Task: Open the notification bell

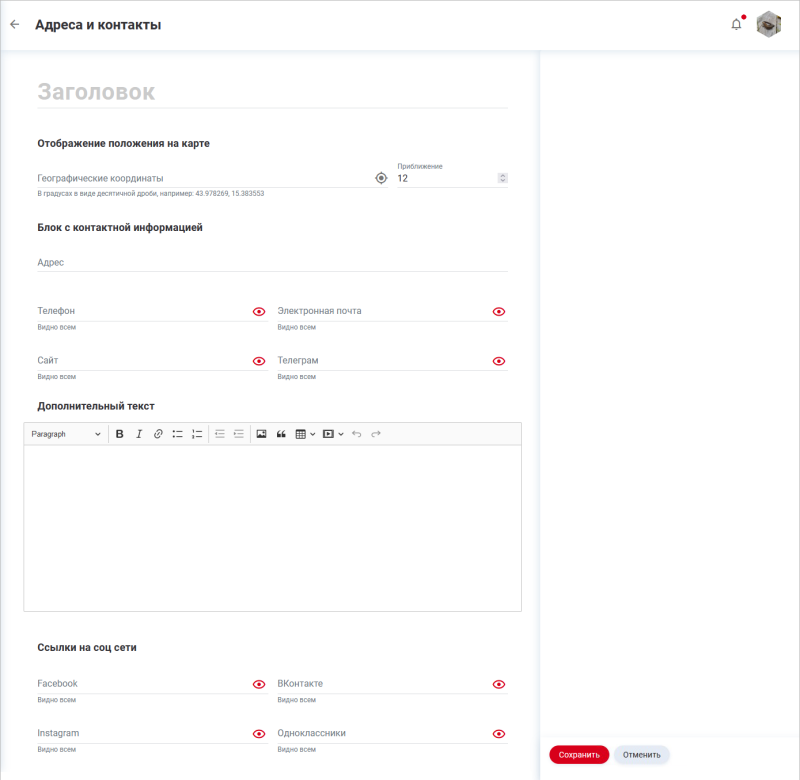Action: point(735,24)
